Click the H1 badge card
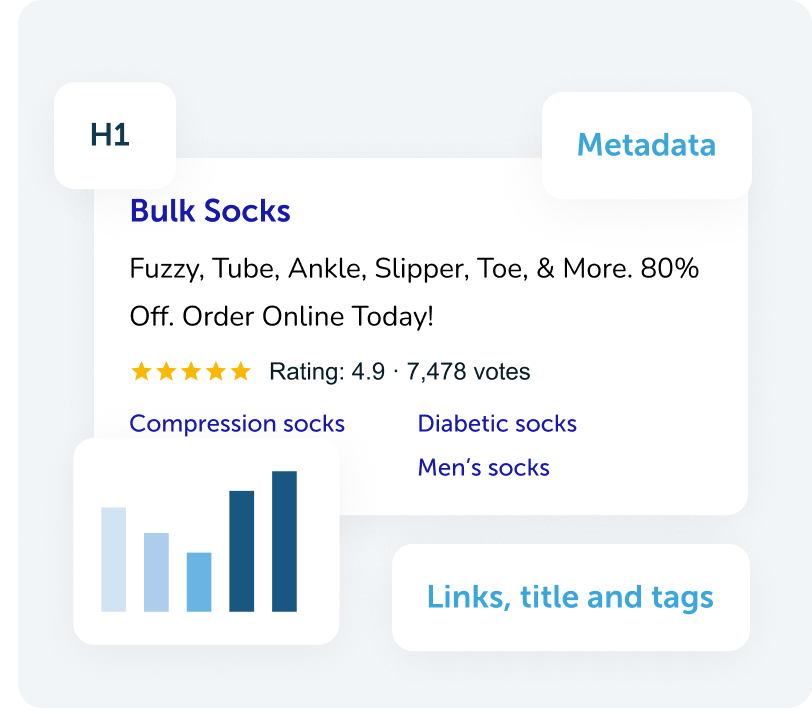Viewport: 812px width, 714px height. tap(115, 135)
